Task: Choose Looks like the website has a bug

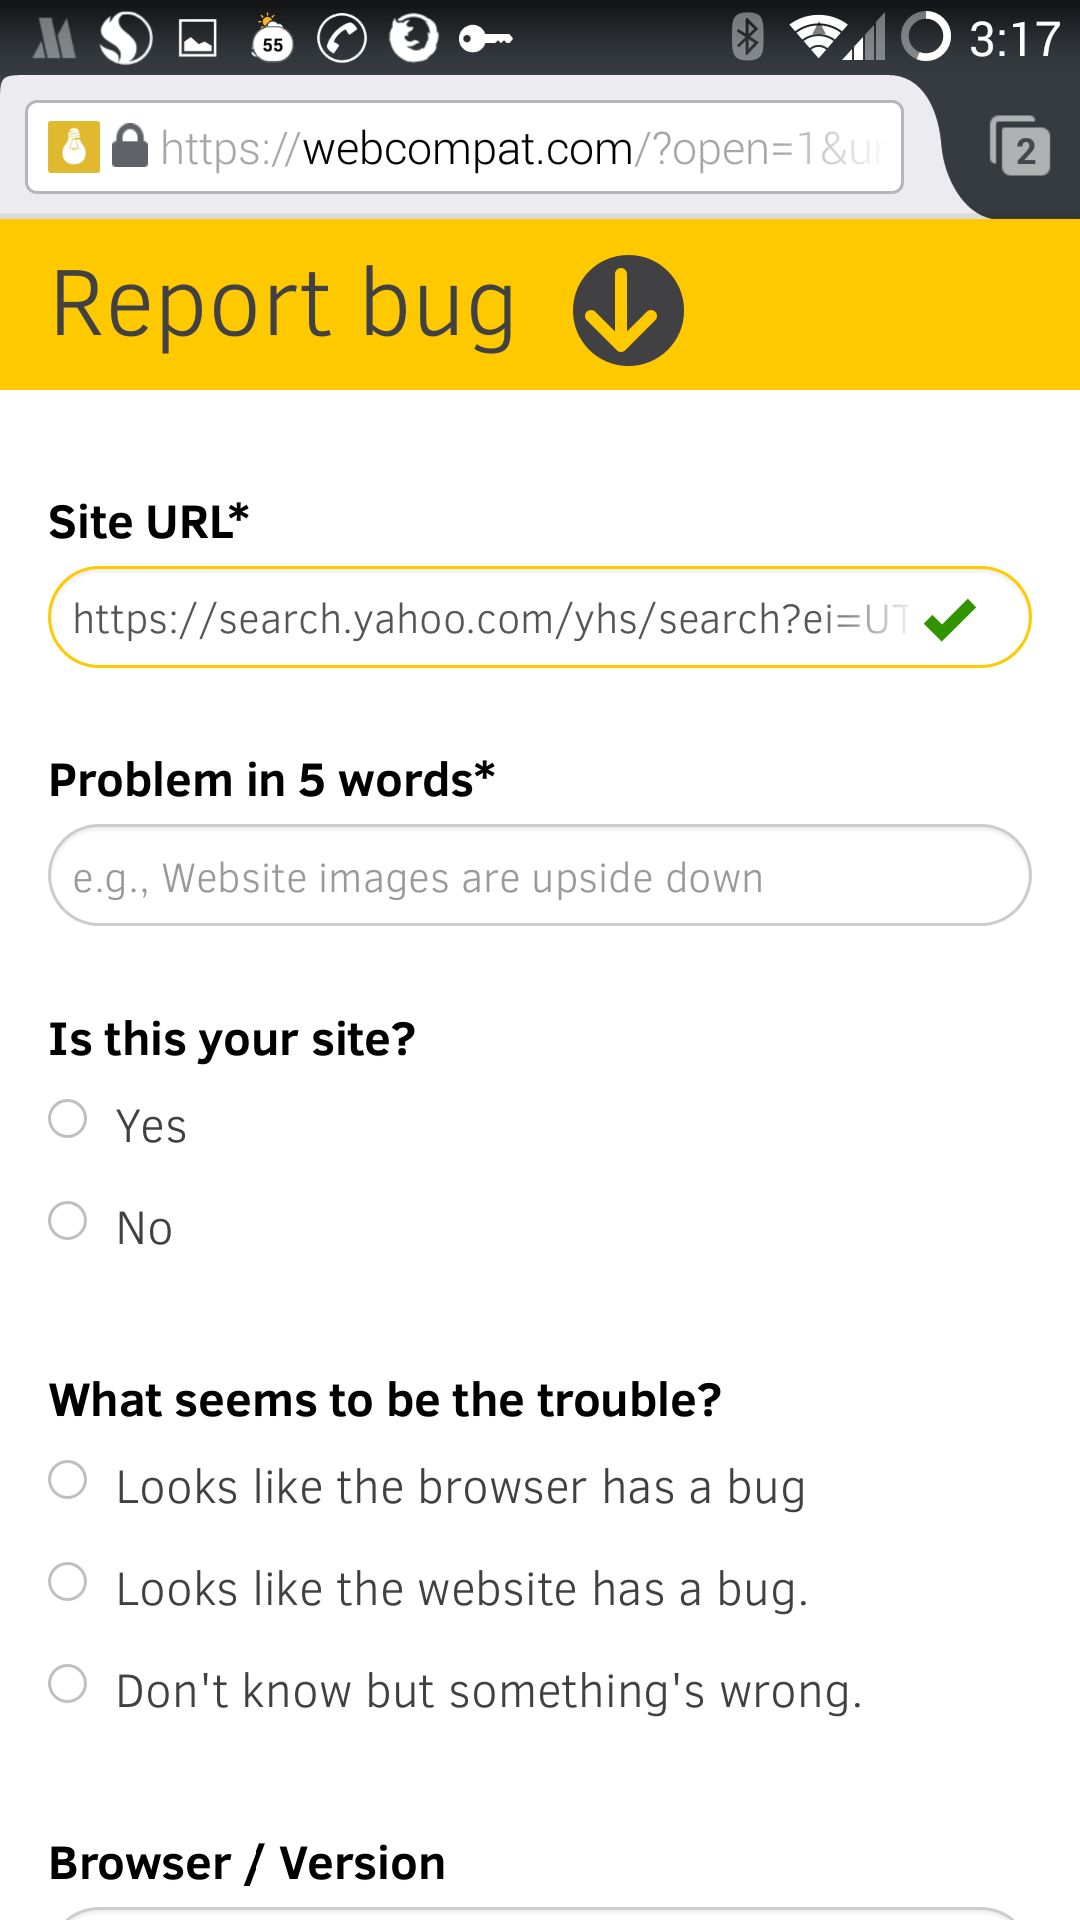Action: coord(68,1582)
